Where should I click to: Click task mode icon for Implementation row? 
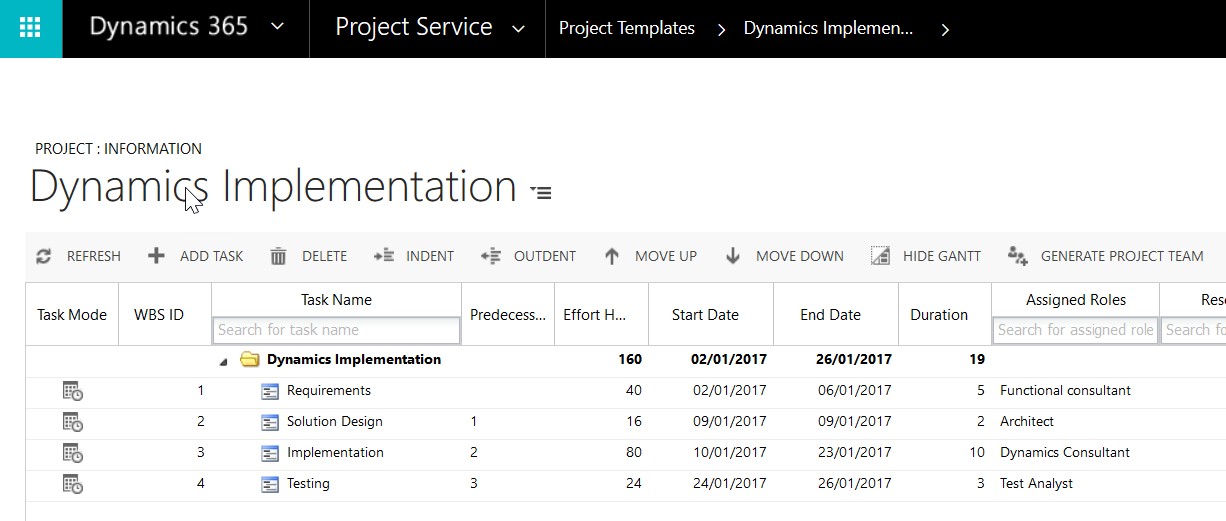(72, 453)
